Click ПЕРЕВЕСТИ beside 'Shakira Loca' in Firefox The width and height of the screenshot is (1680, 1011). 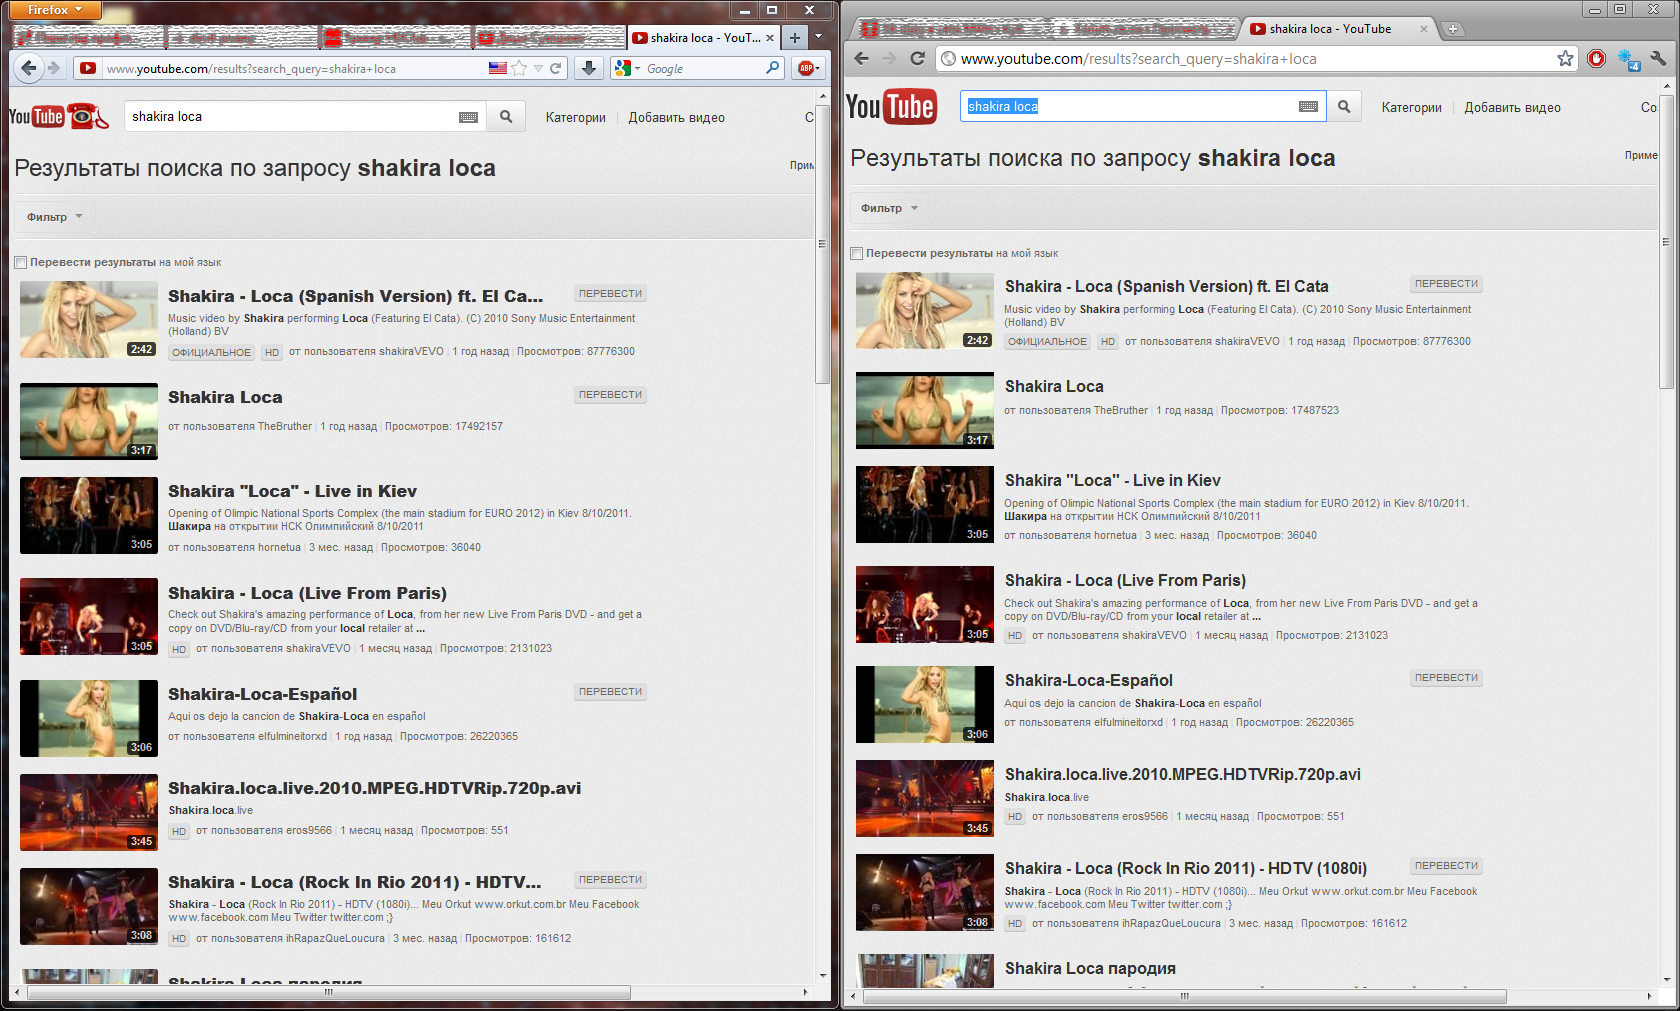(610, 395)
